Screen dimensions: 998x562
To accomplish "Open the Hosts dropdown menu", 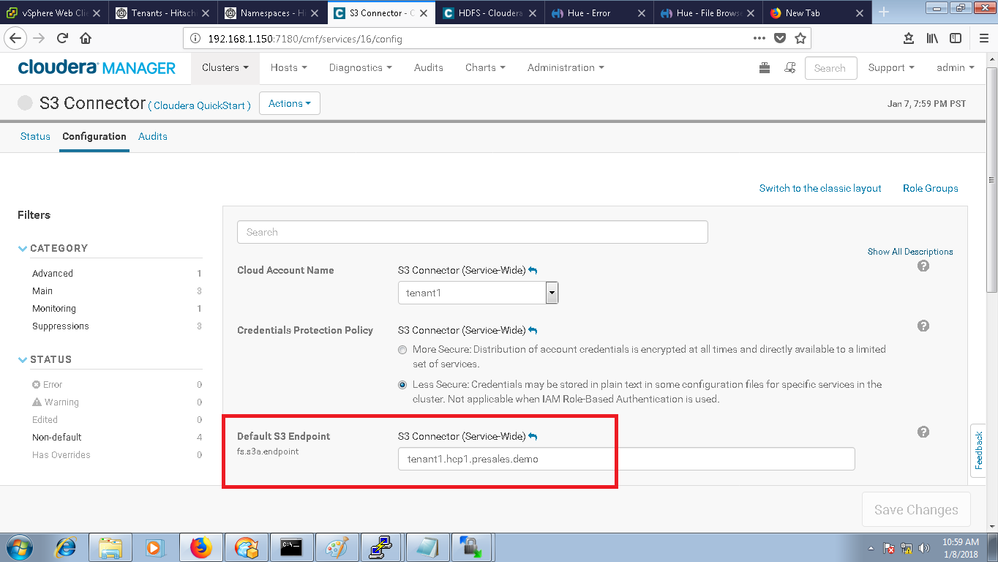I will pyautogui.click(x=288, y=67).
